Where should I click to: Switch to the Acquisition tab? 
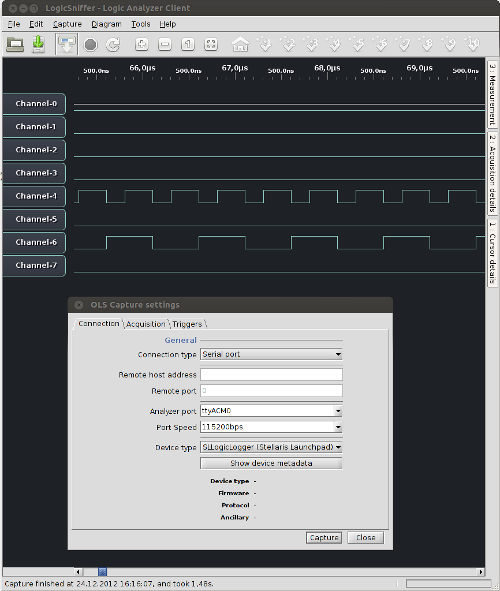(x=146, y=324)
